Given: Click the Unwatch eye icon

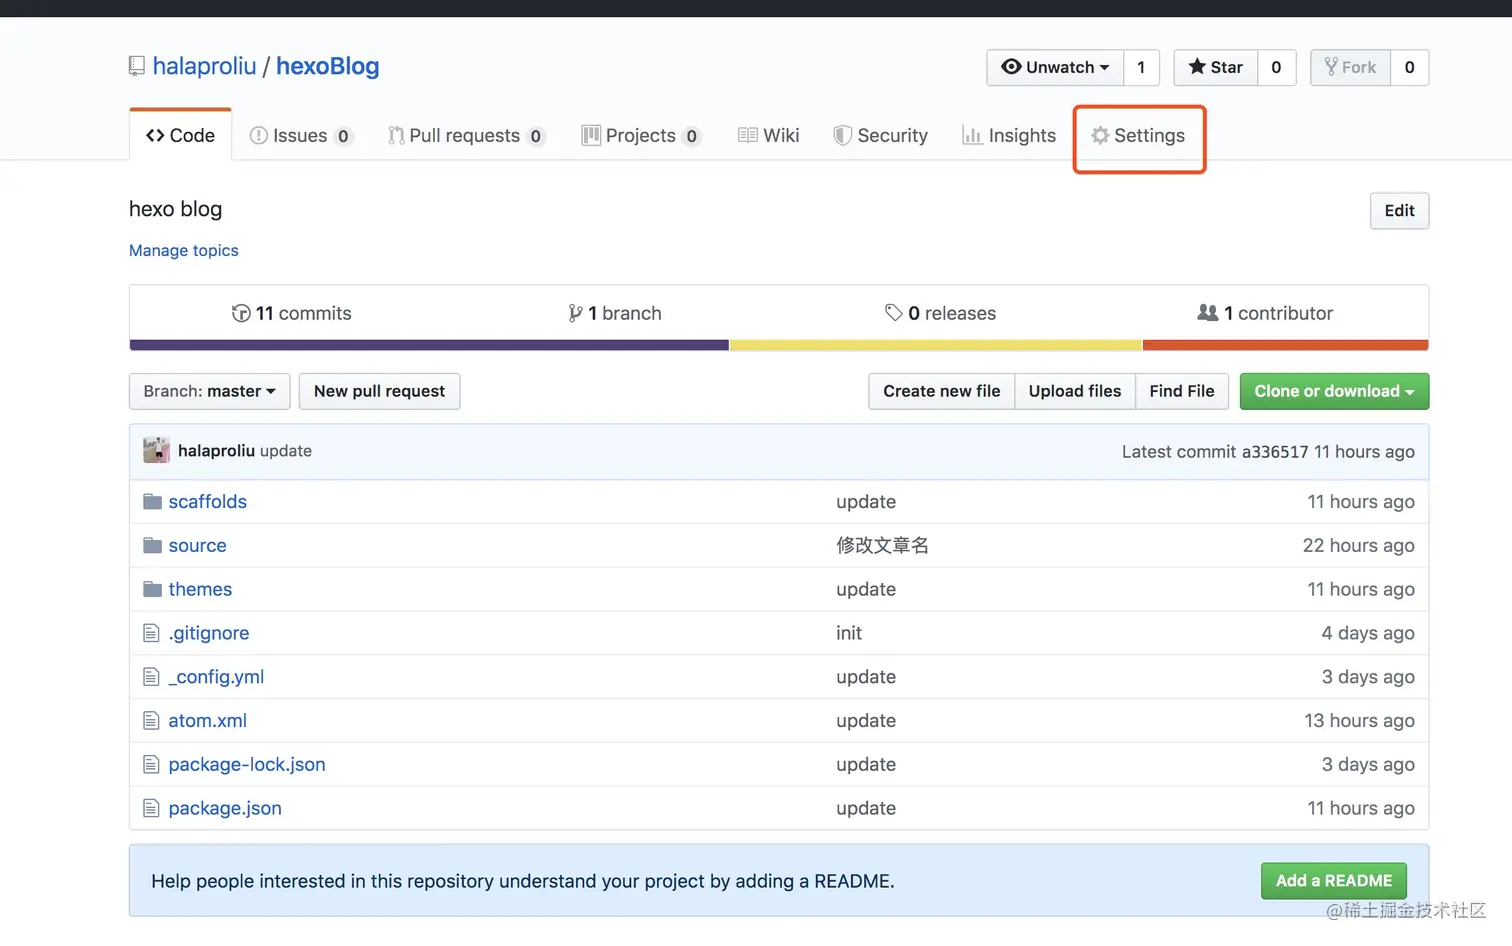Looking at the screenshot, I should click(x=1011, y=67).
